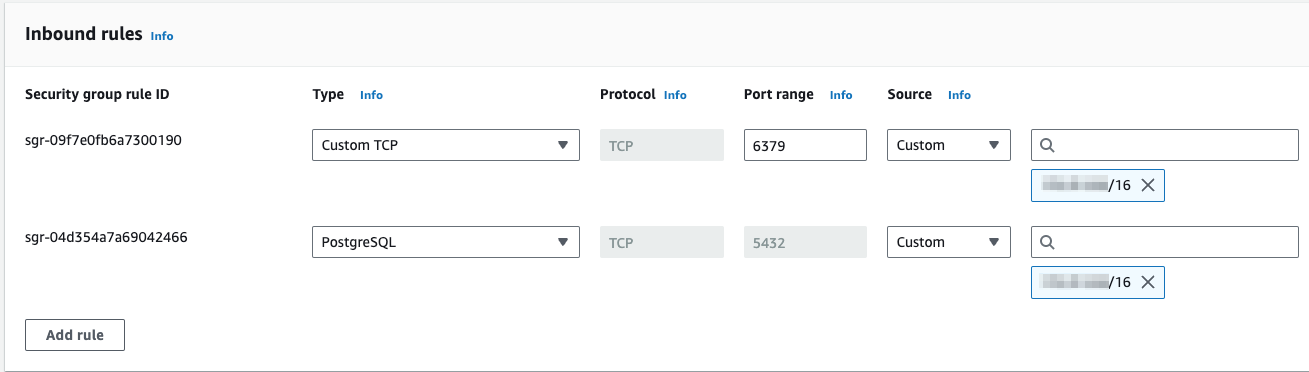This screenshot has height=372, width=1309.
Task: Click the port range field showing 6379
Action: [x=805, y=145]
